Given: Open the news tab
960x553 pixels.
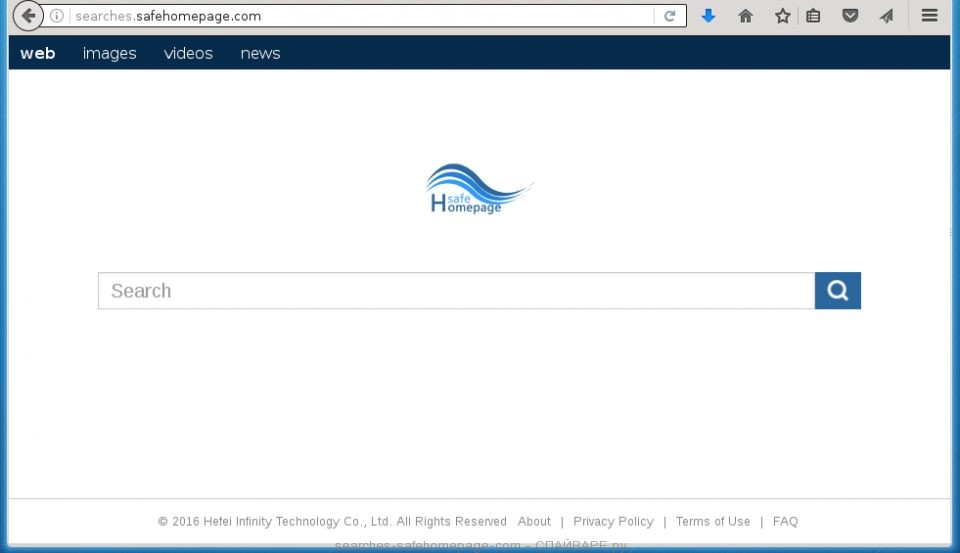Looking at the screenshot, I should (x=260, y=53).
